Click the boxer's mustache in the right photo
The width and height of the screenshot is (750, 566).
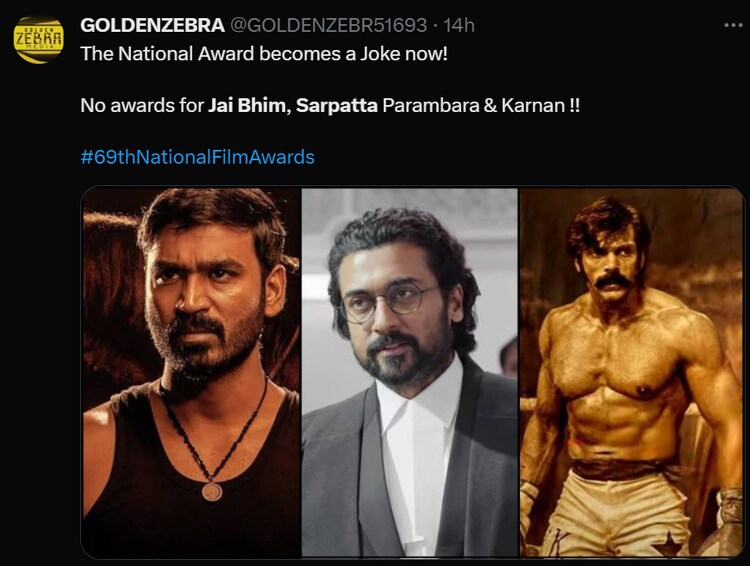point(612,281)
